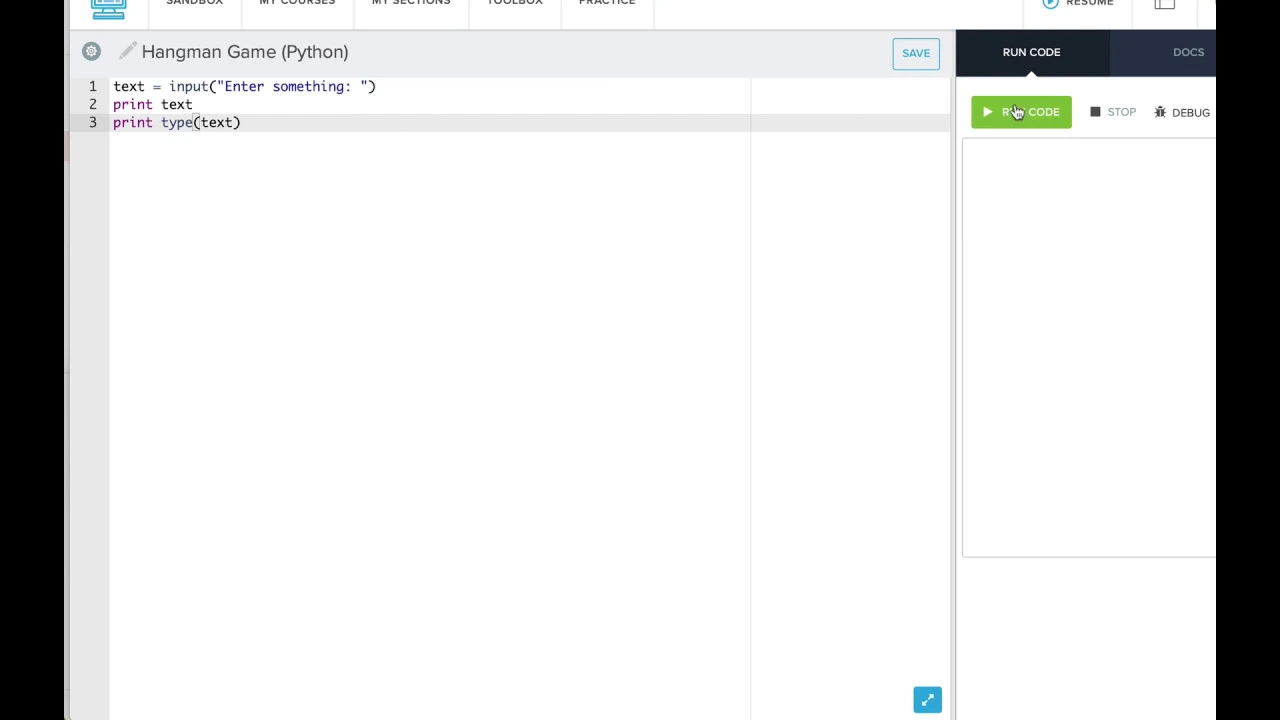Screen dimensions: 1280x720
Task: Click line number 2 in the gutter
Action: tap(92, 104)
